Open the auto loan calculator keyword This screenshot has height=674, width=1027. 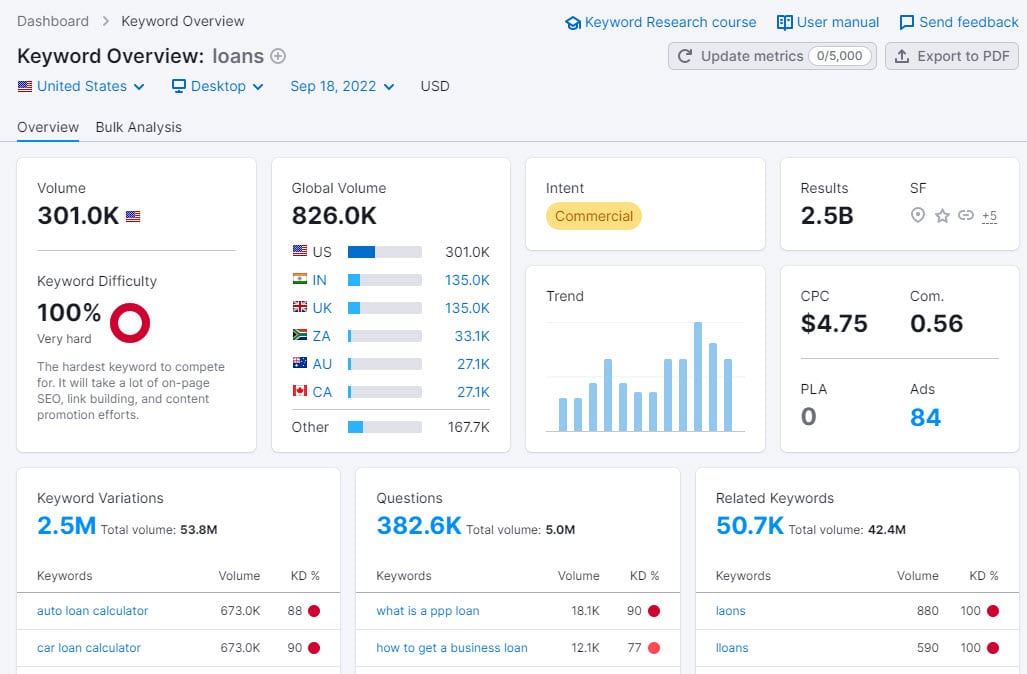[x=92, y=611]
